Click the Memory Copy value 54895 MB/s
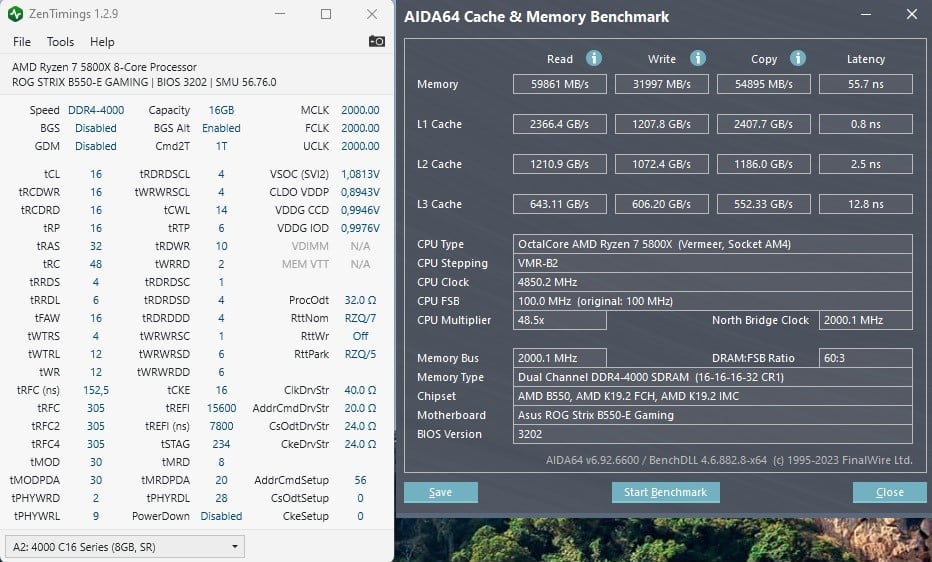 (764, 84)
